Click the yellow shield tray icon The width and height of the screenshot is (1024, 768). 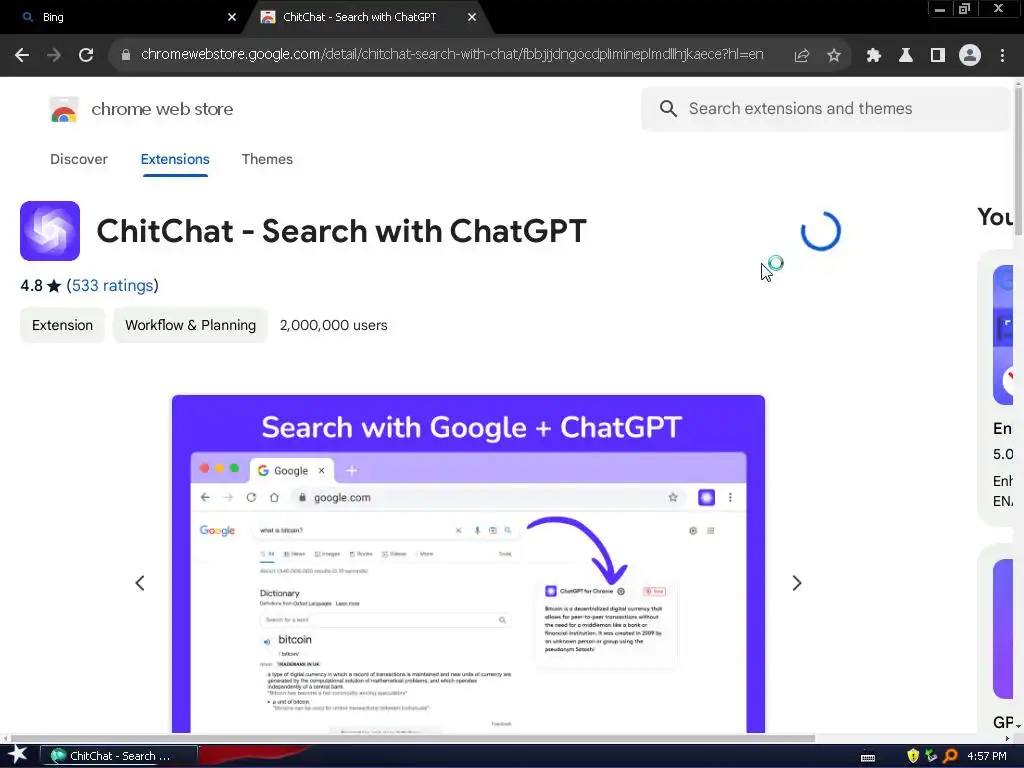click(913, 756)
